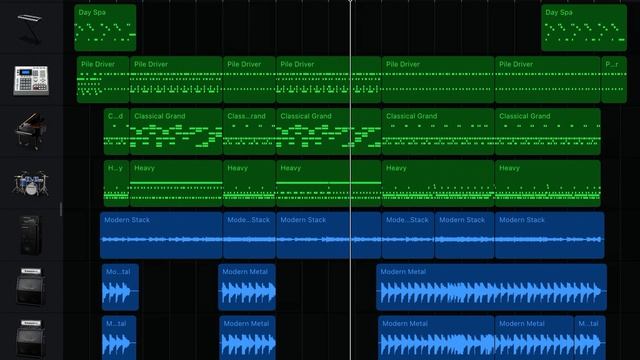Image resolution: width=640 pixels, height=360 pixels.
Task: Select the amp icon of the bottom Modern Metal track
Action: (31, 340)
